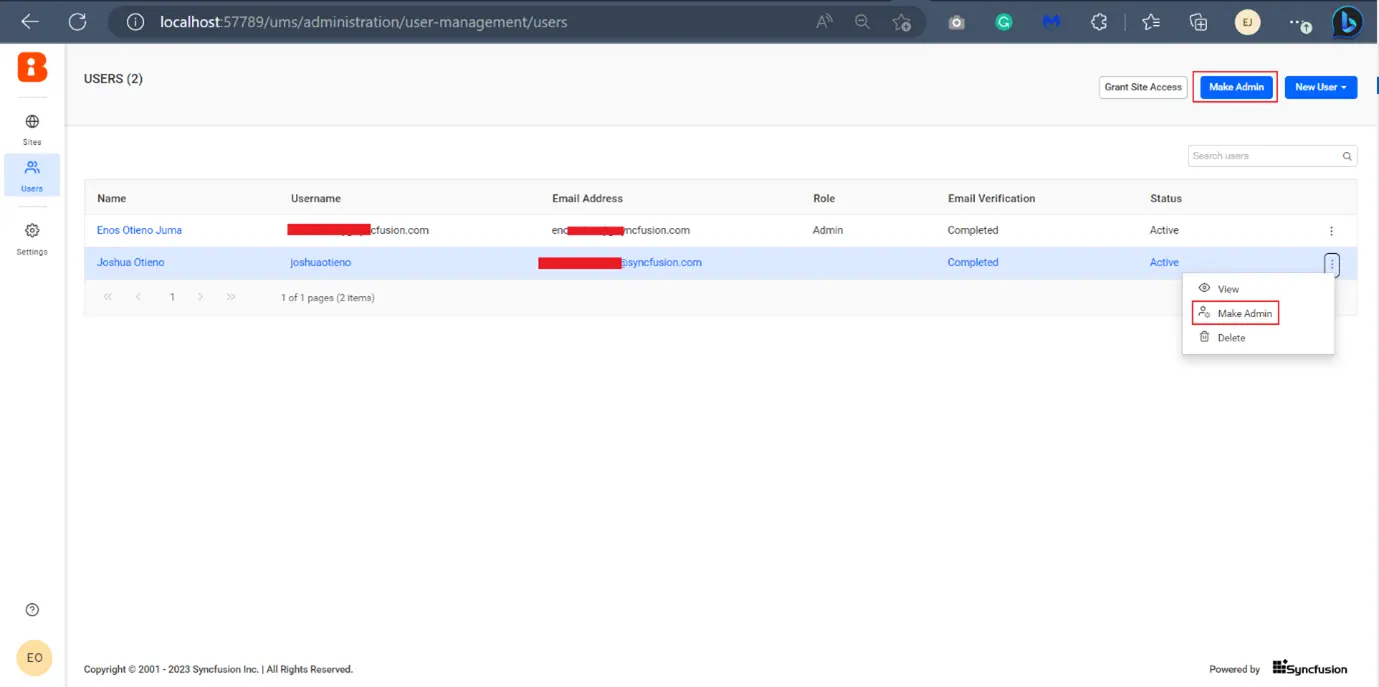This screenshot has height=687, width=1379.
Task: Sort by Email Verification column header
Action: click(x=991, y=198)
